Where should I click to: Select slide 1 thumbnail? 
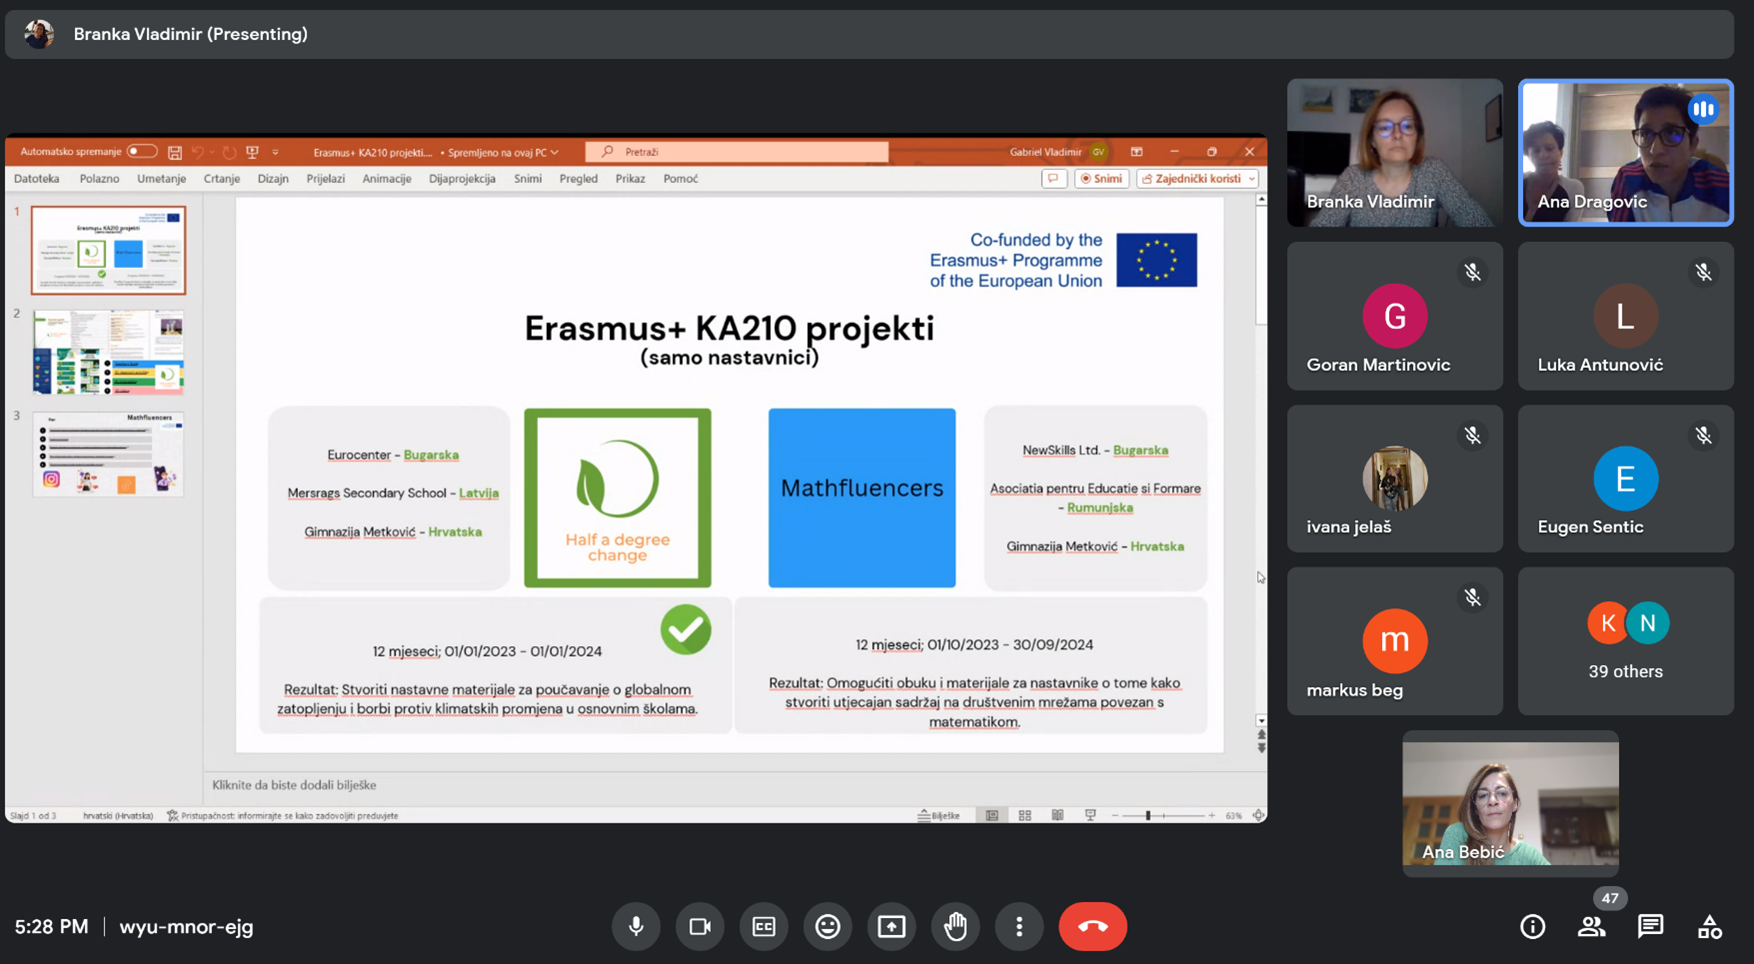(x=108, y=250)
